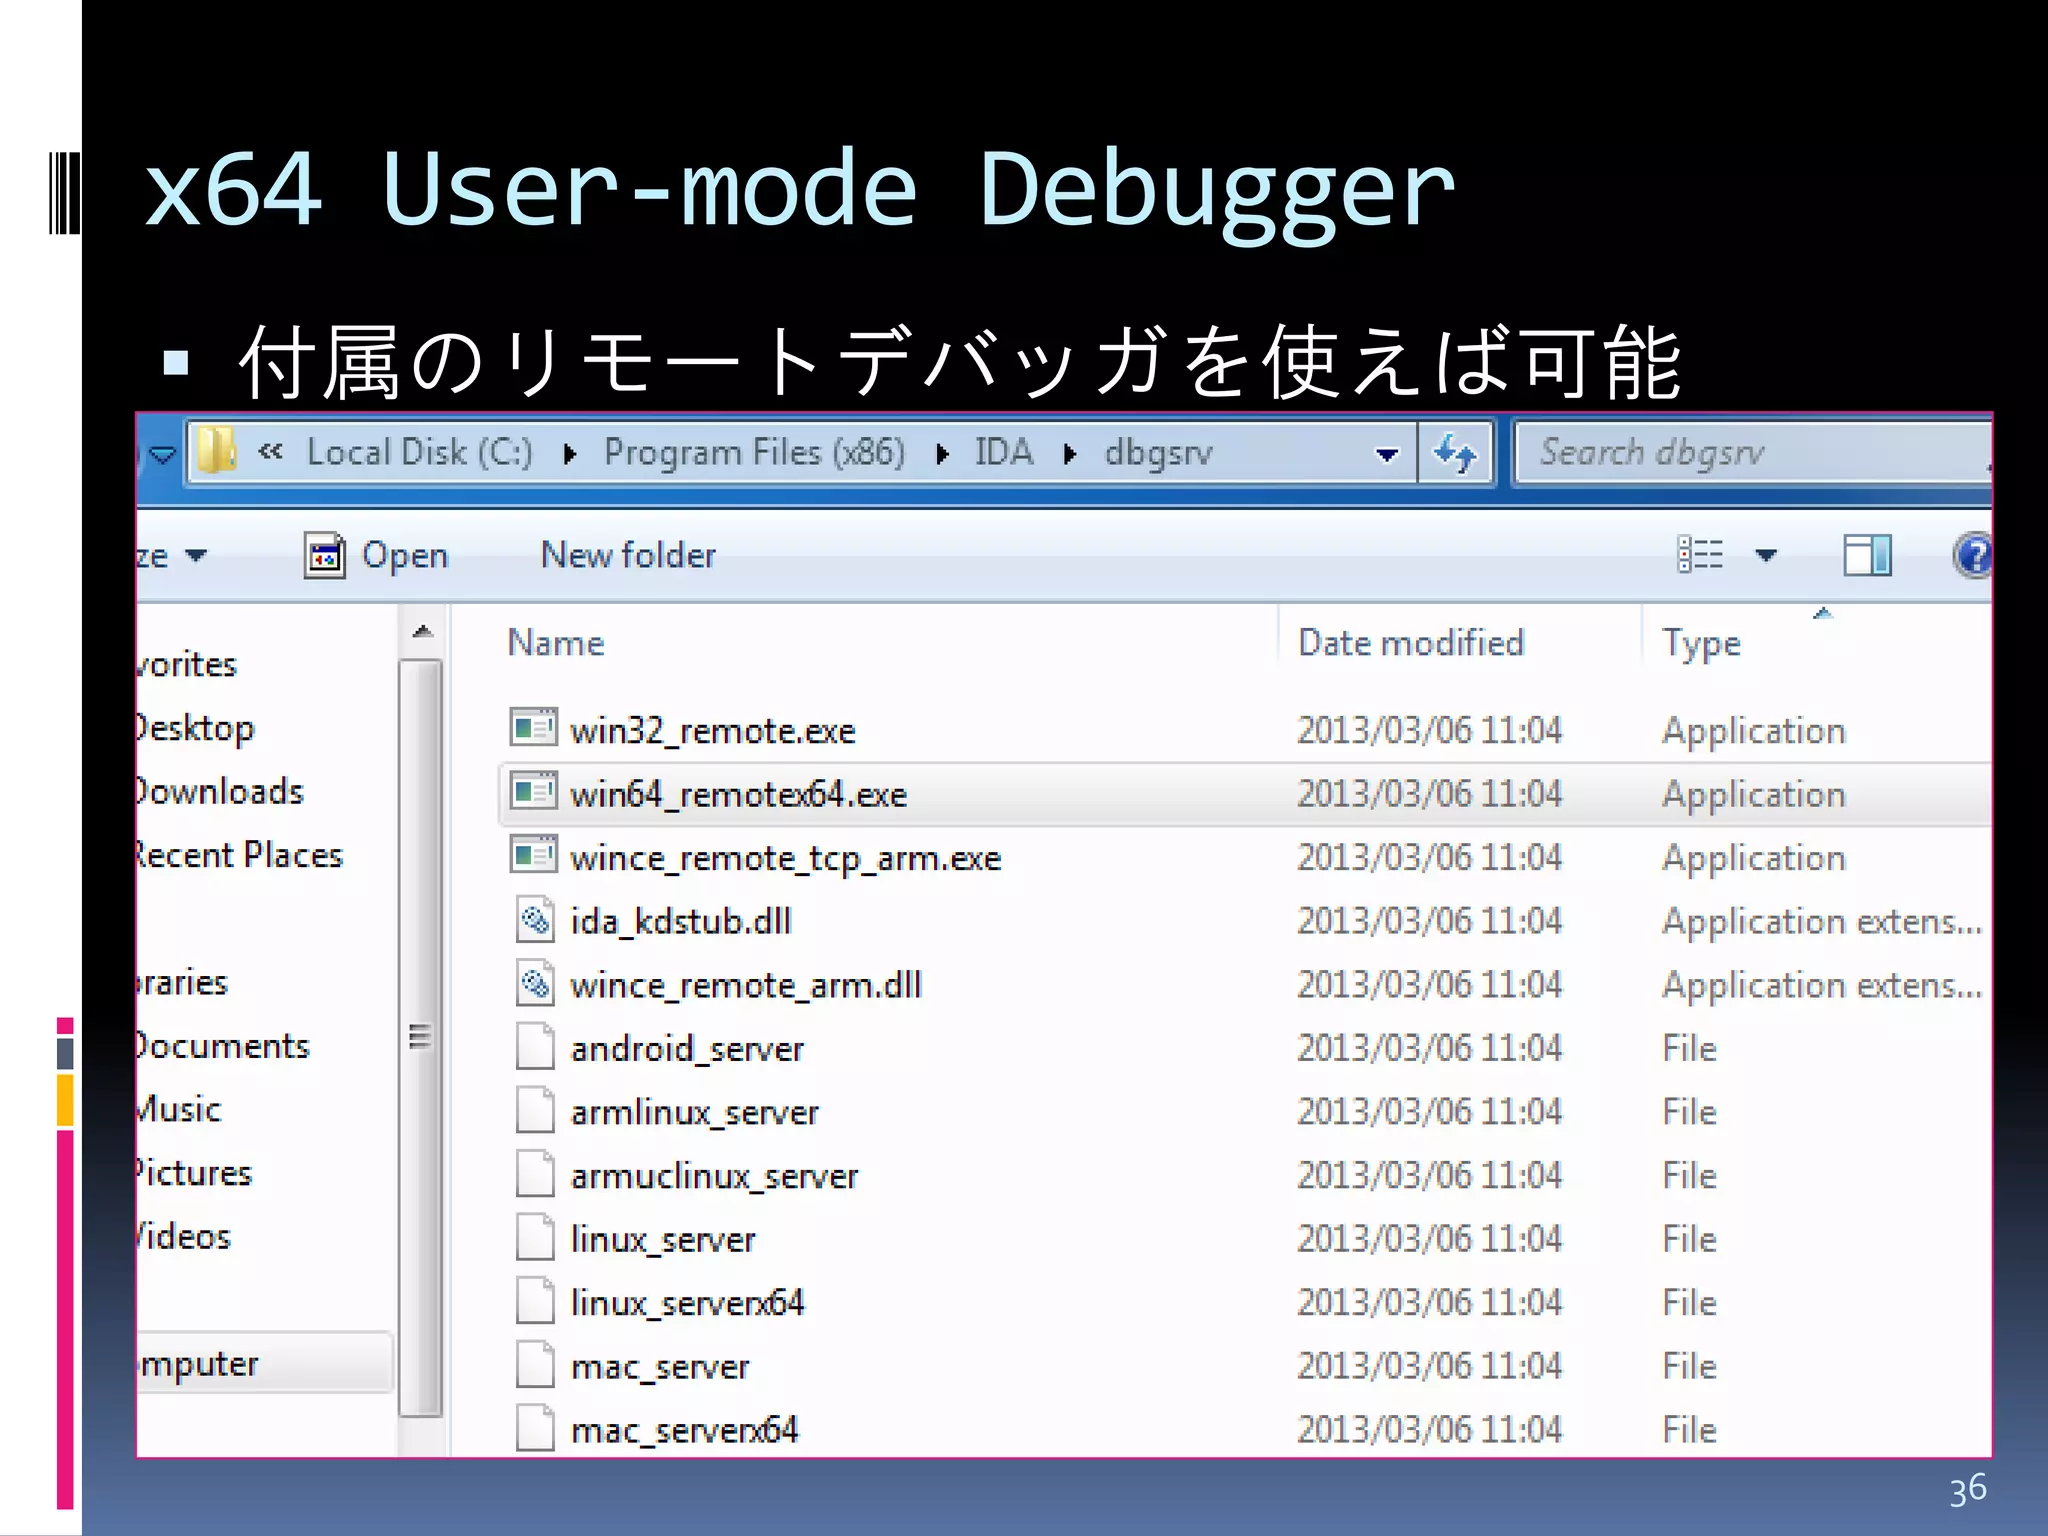Image resolution: width=2048 pixels, height=1536 pixels.
Task: Click the linux_serverx64 file icon
Action: pyautogui.click(x=535, y=1300)
